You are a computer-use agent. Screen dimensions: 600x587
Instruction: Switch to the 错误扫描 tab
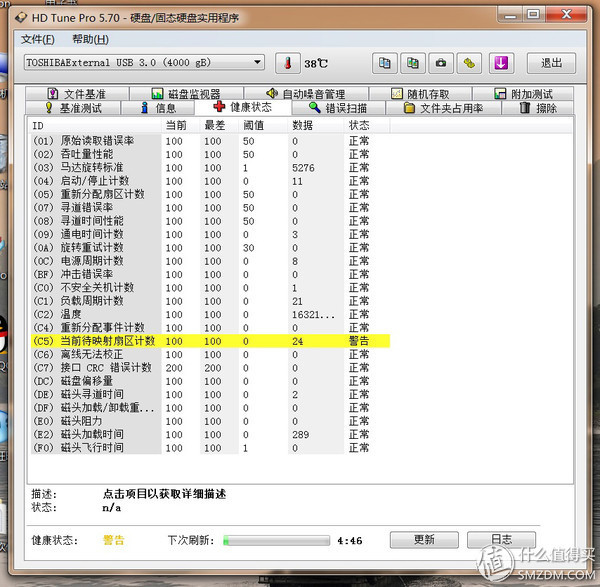point(338,108)
